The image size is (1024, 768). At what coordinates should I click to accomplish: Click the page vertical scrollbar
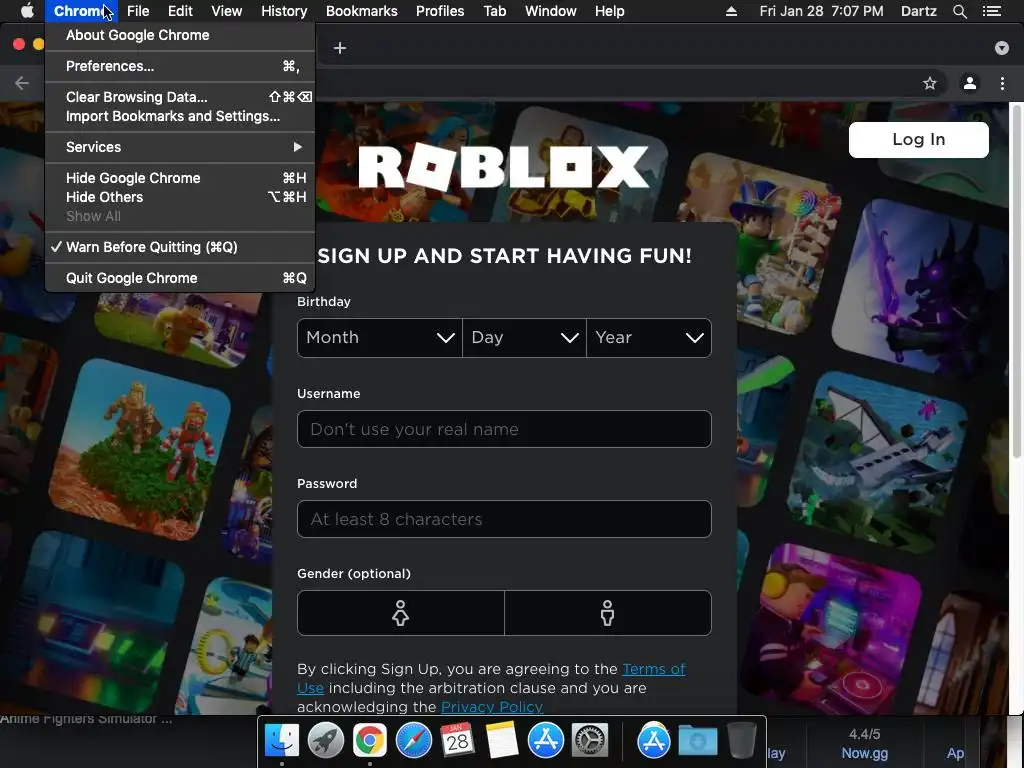1016,281
